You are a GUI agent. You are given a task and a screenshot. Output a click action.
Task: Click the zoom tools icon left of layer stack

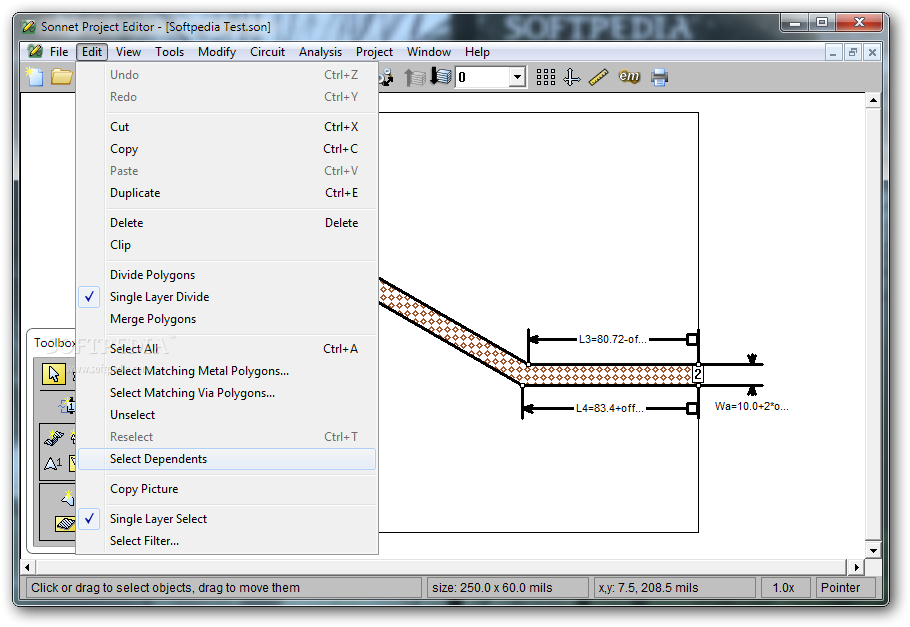[x=386, y=77]
